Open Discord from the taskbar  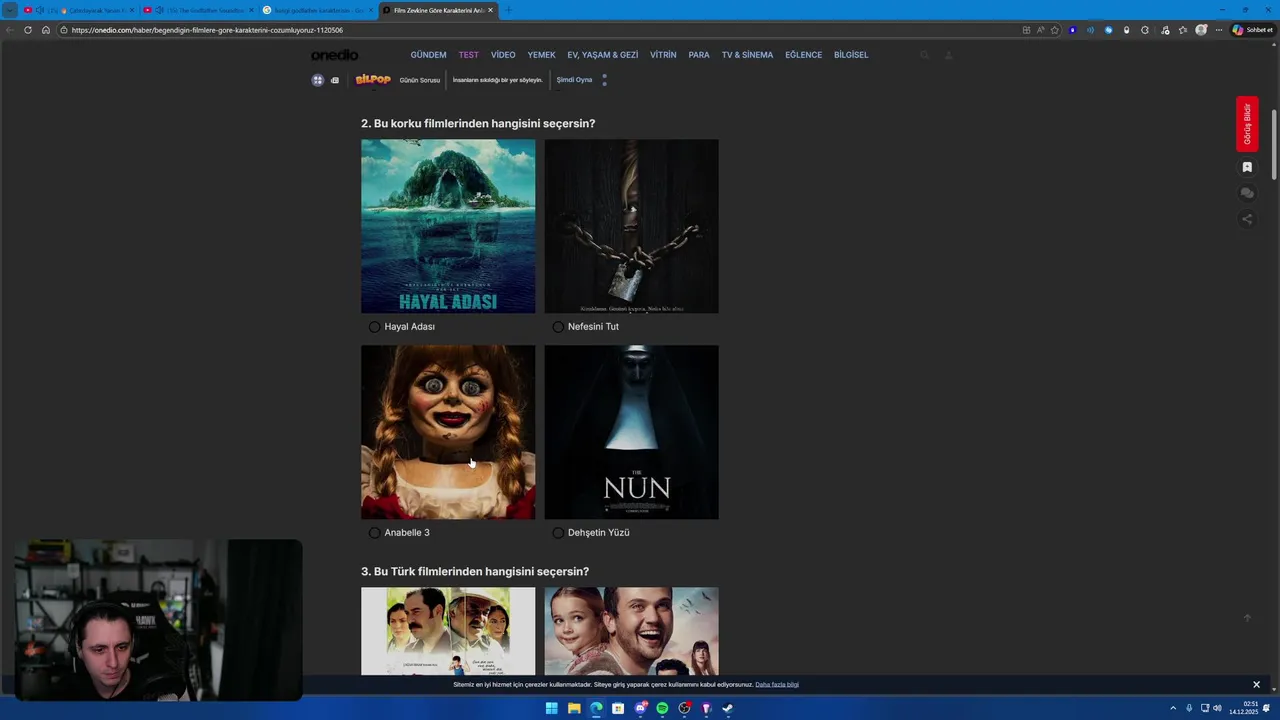click(x=640, y=708)
